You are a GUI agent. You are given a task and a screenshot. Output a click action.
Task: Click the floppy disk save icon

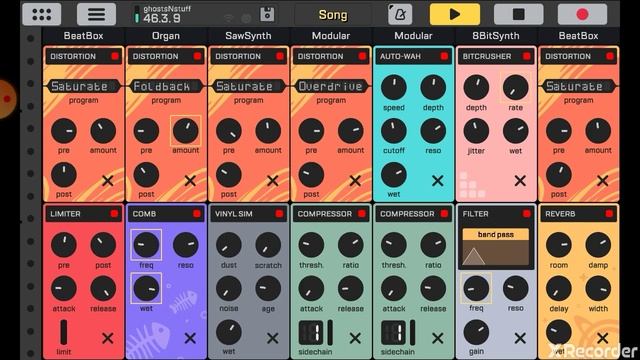click(x=267, y=14)
